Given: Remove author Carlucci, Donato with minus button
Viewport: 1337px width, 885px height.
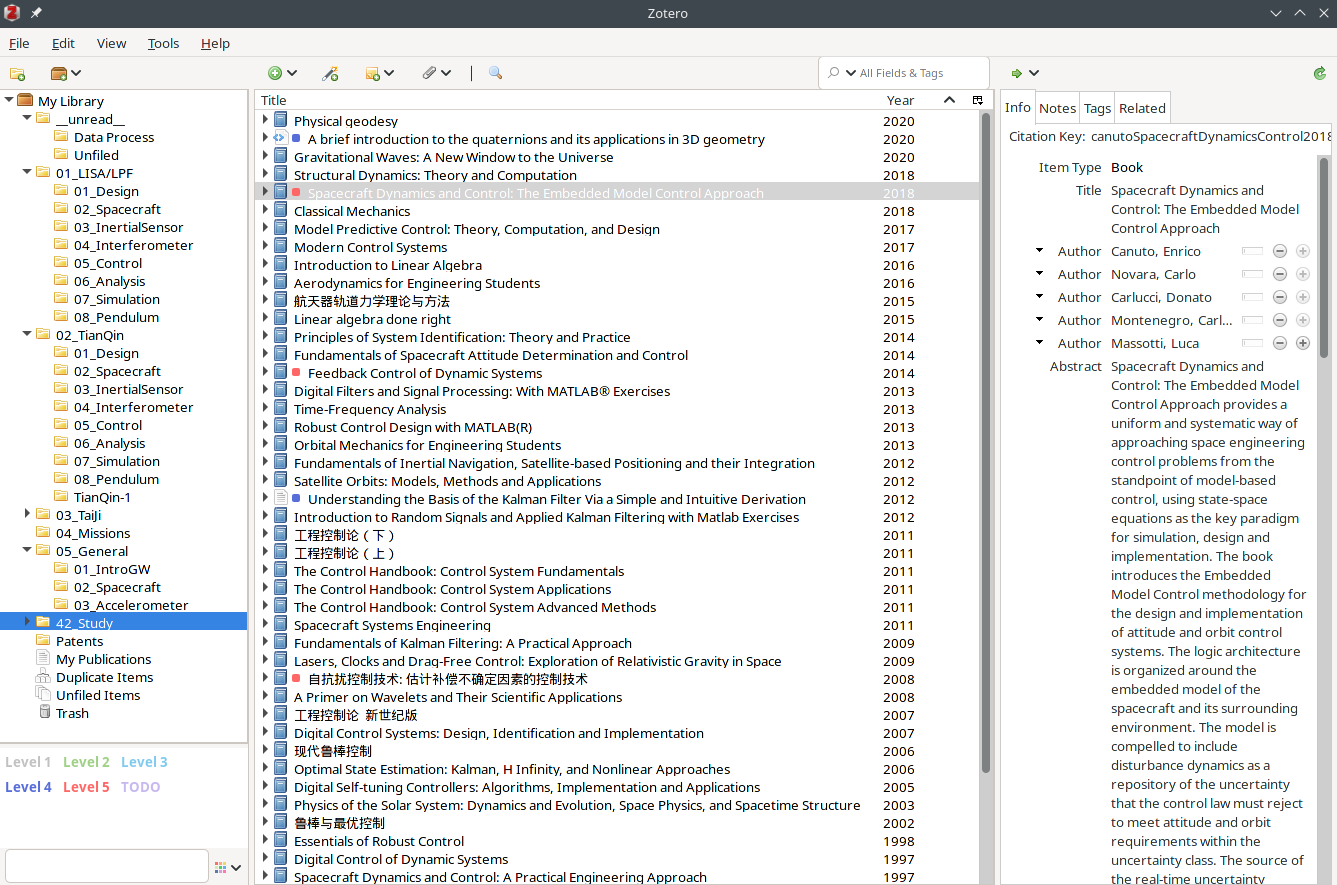Looking at the screenshot, I should coord(1279,297).
